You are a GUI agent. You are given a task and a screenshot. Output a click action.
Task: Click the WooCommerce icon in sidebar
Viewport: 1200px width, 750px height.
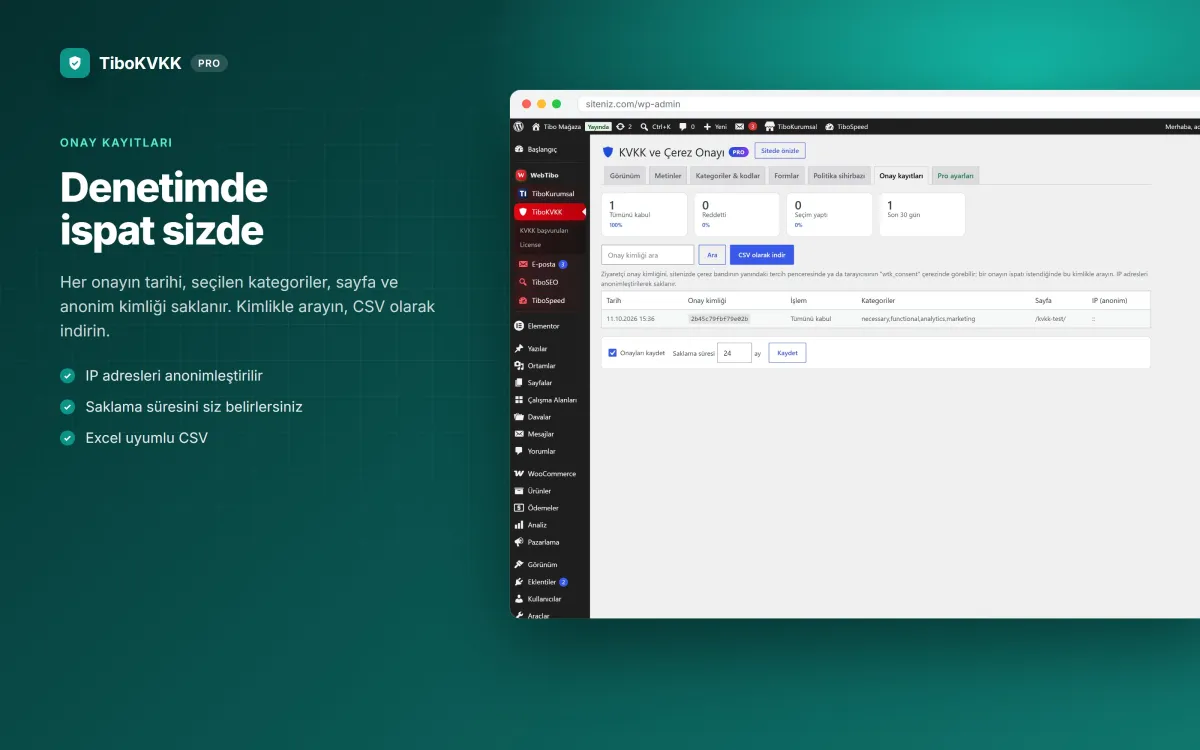click(x=518, y=474)
